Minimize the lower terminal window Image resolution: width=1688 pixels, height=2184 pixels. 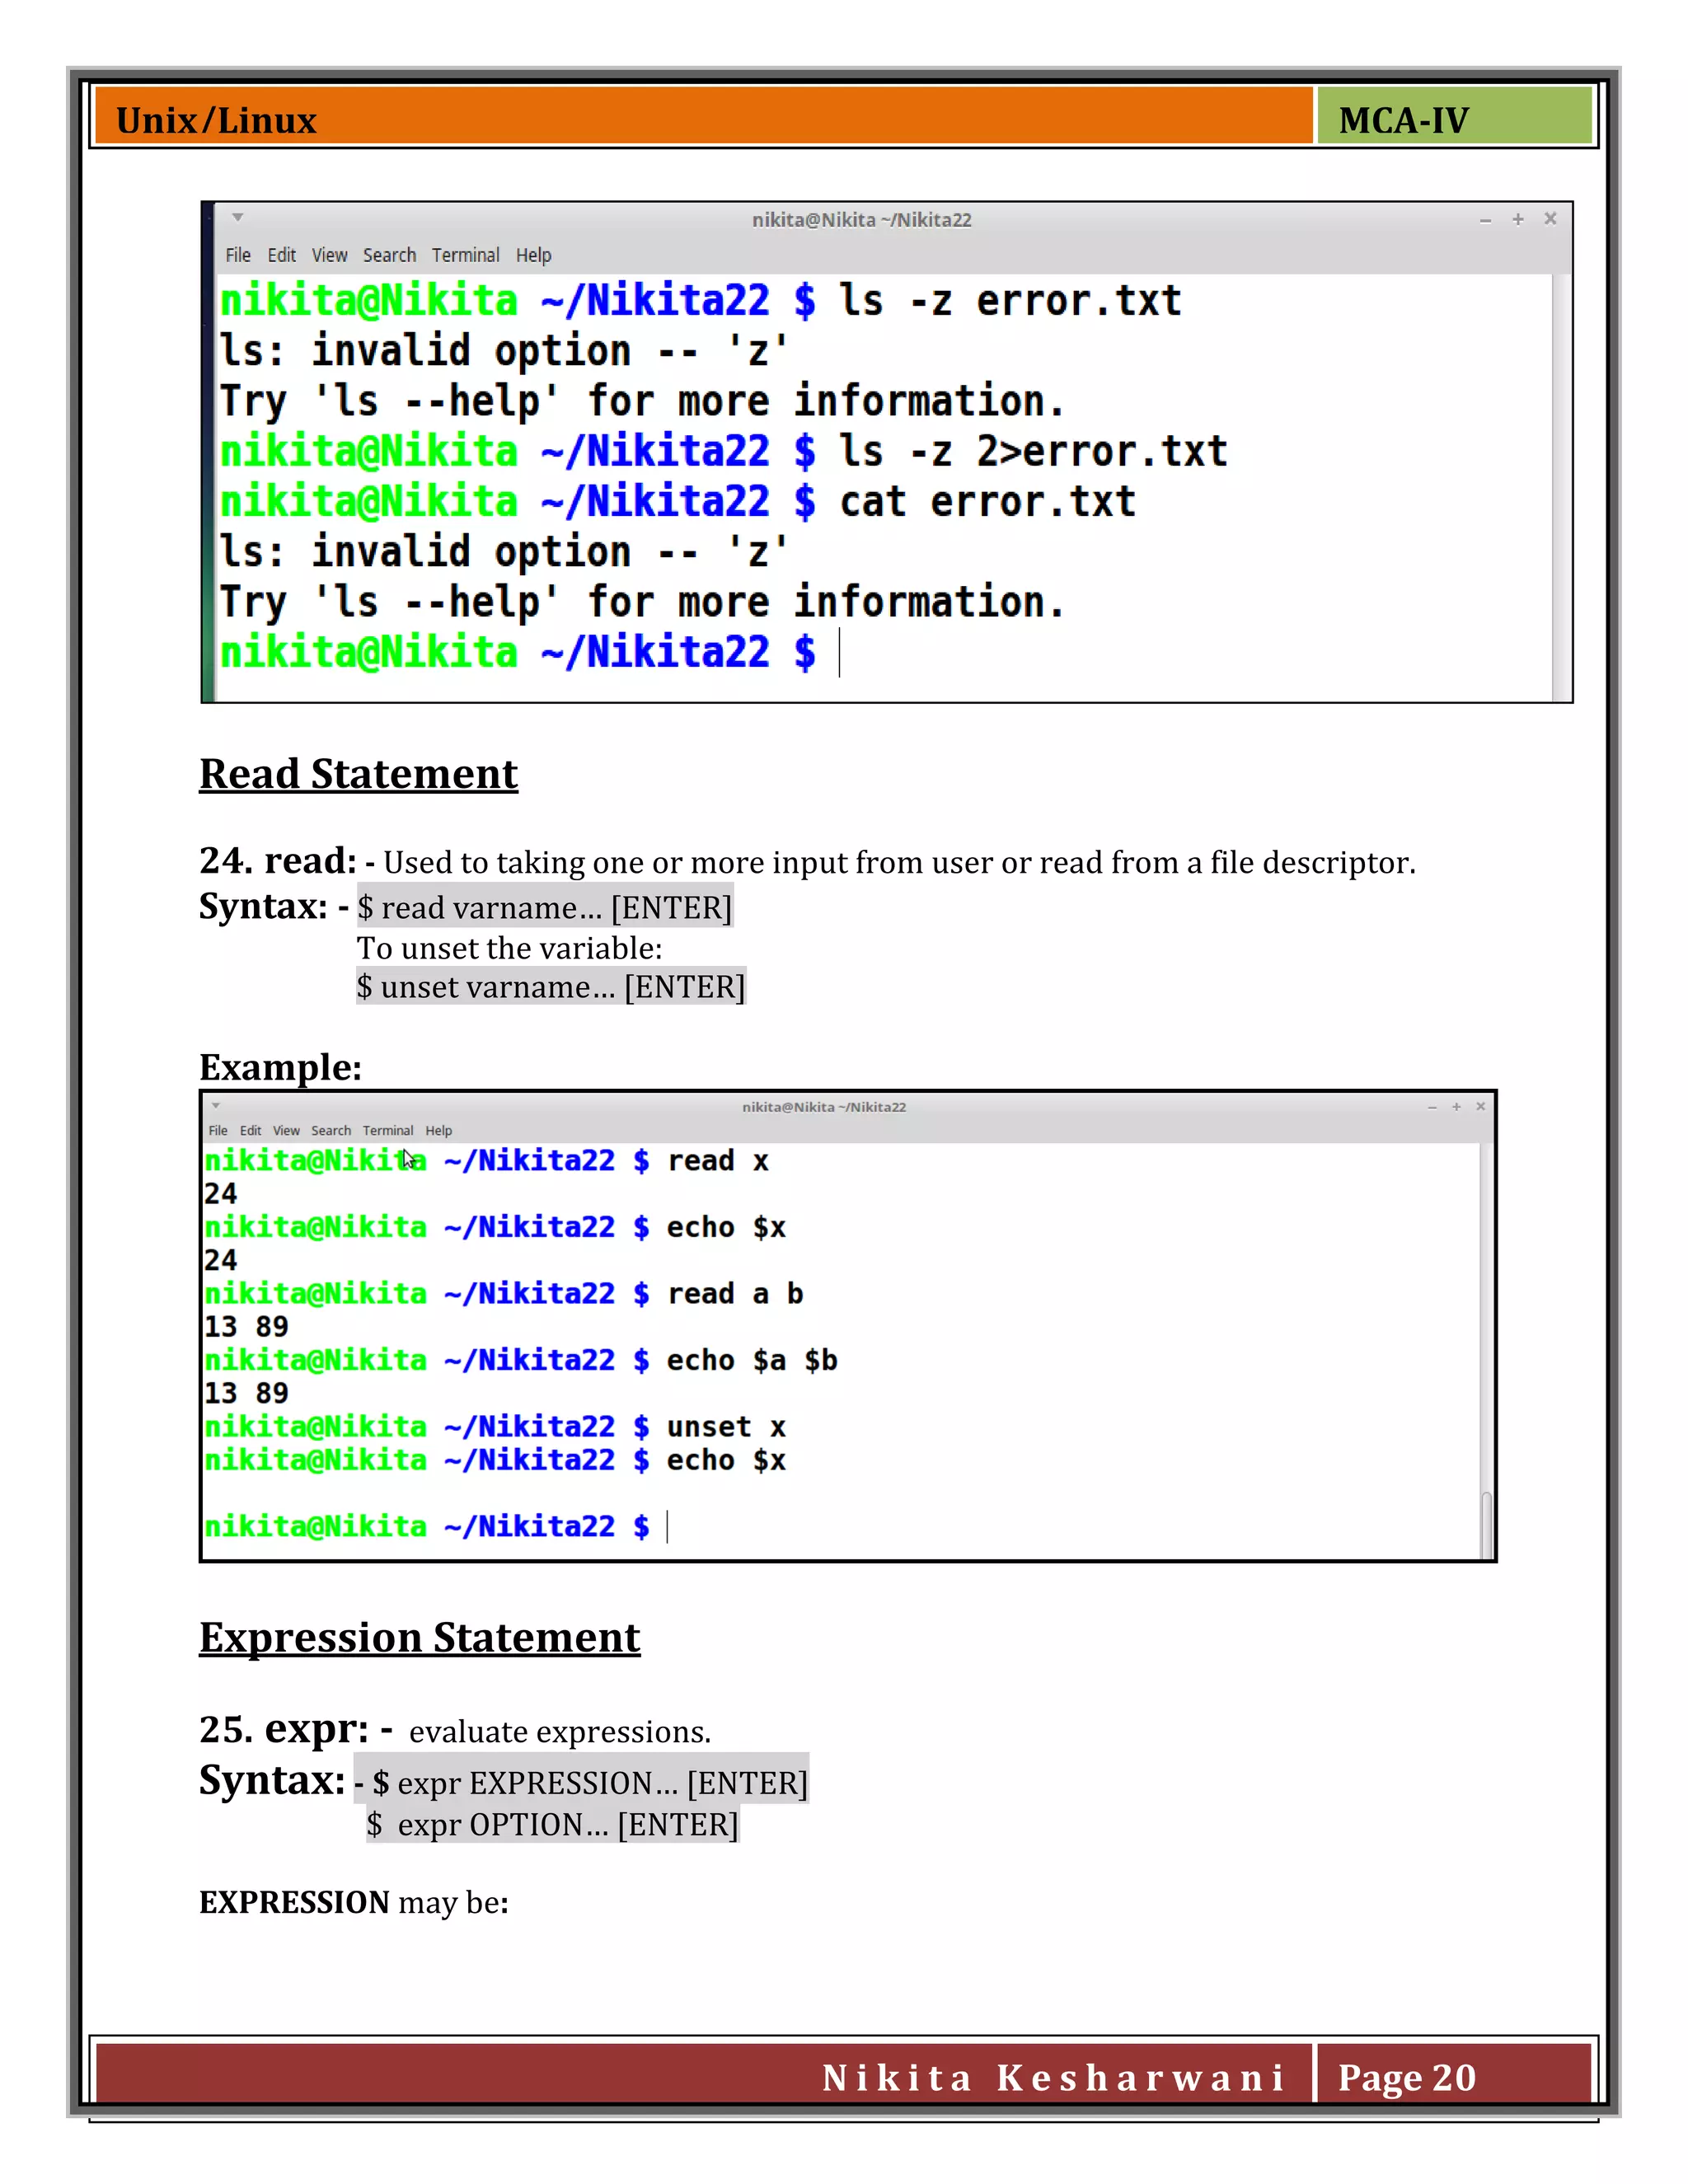click(1432, 1107)
